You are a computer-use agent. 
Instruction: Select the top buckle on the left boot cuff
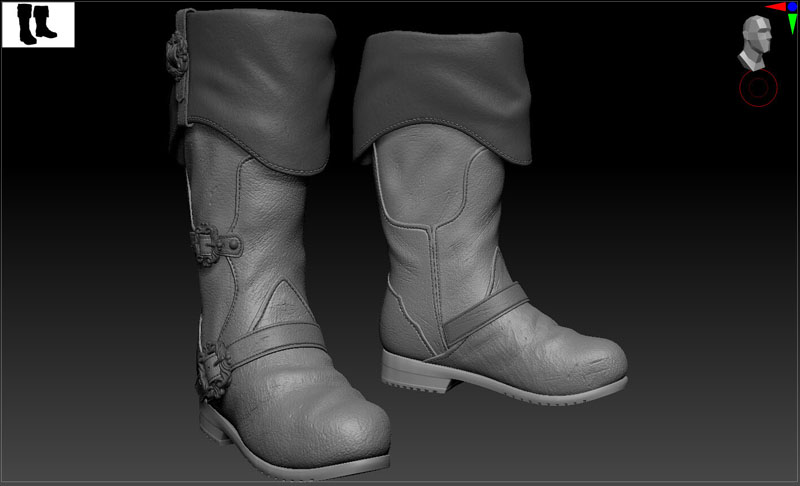174,60
